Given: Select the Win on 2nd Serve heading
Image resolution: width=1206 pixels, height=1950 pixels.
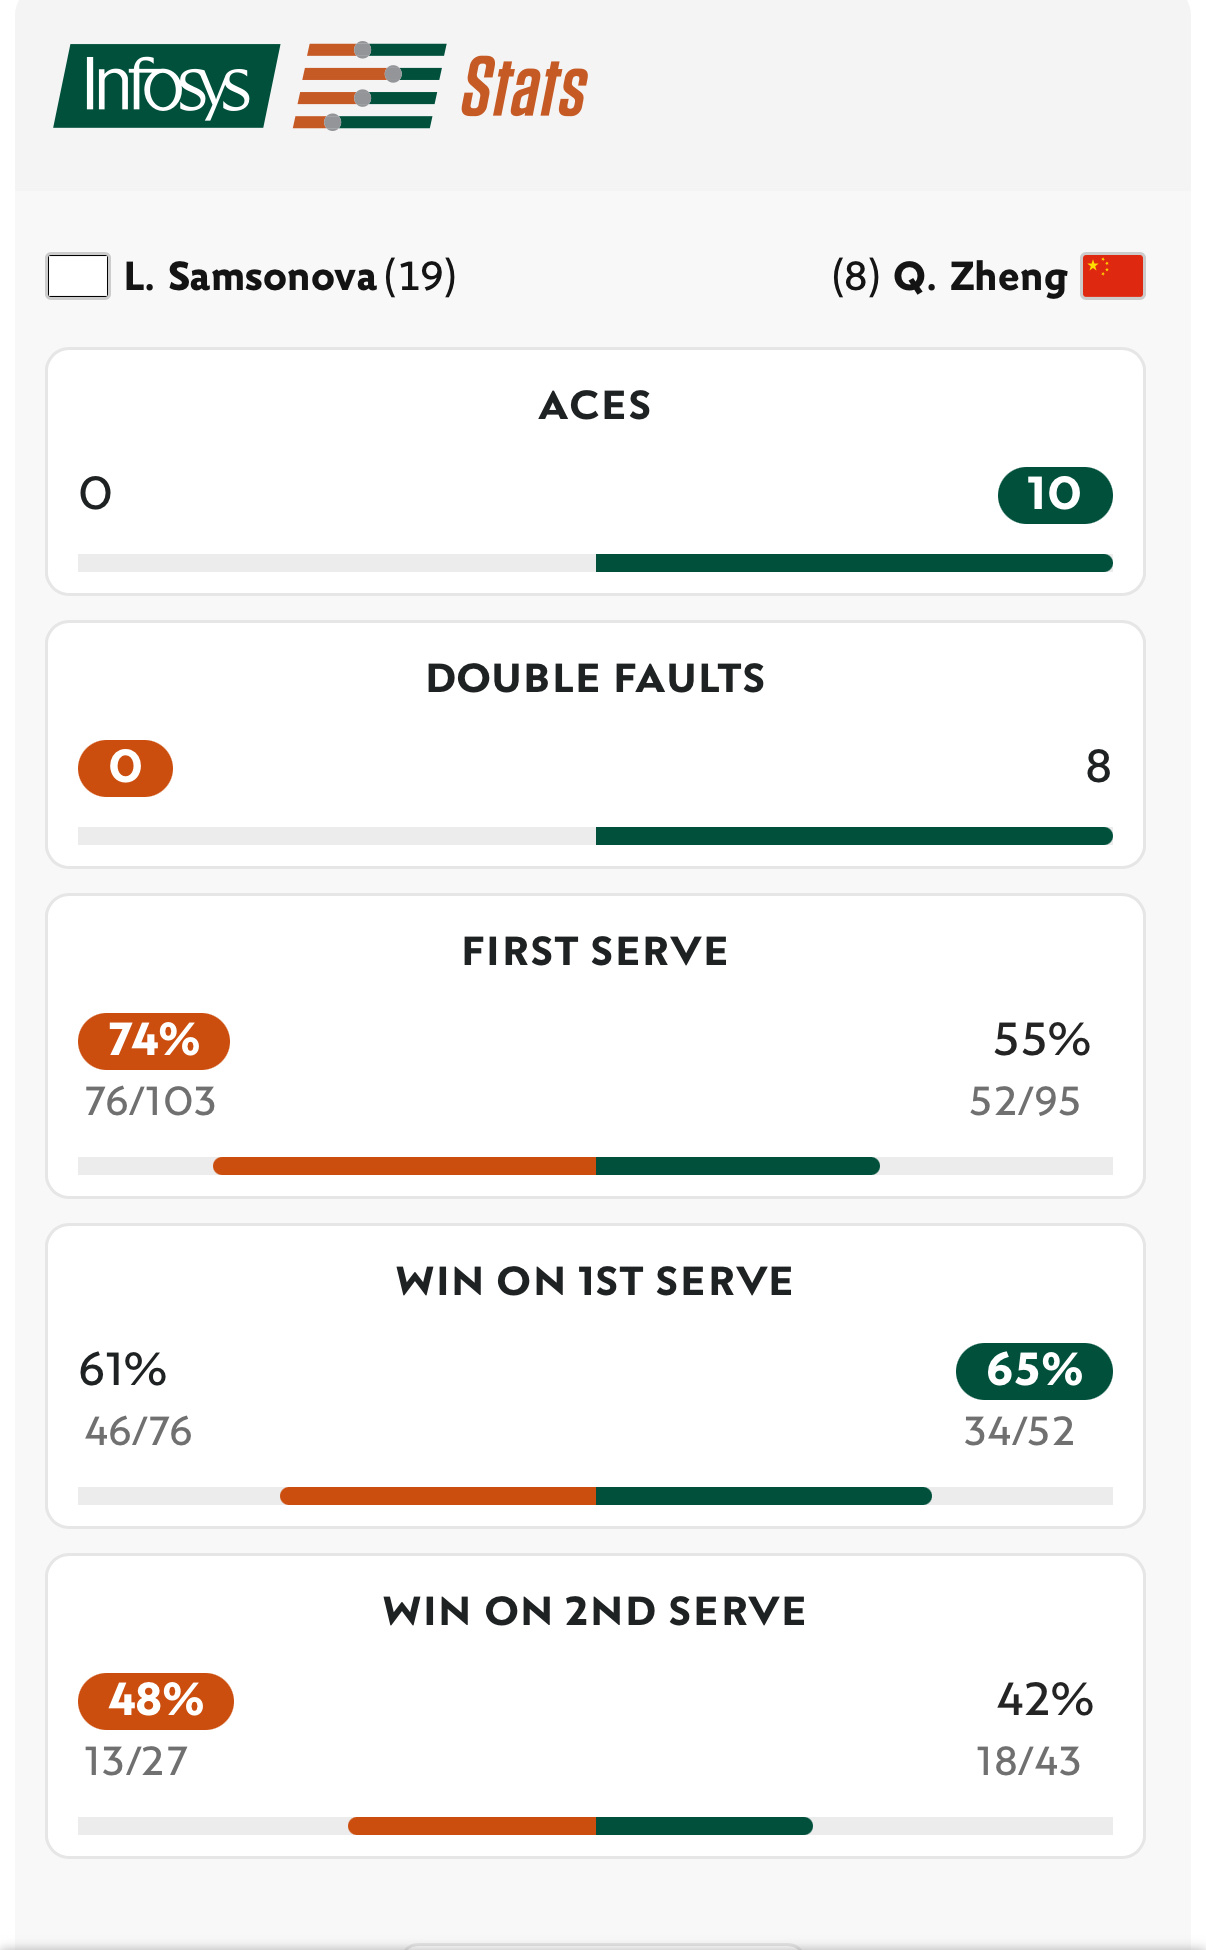Looking at the screenshot, I should tap(595, 1612).
